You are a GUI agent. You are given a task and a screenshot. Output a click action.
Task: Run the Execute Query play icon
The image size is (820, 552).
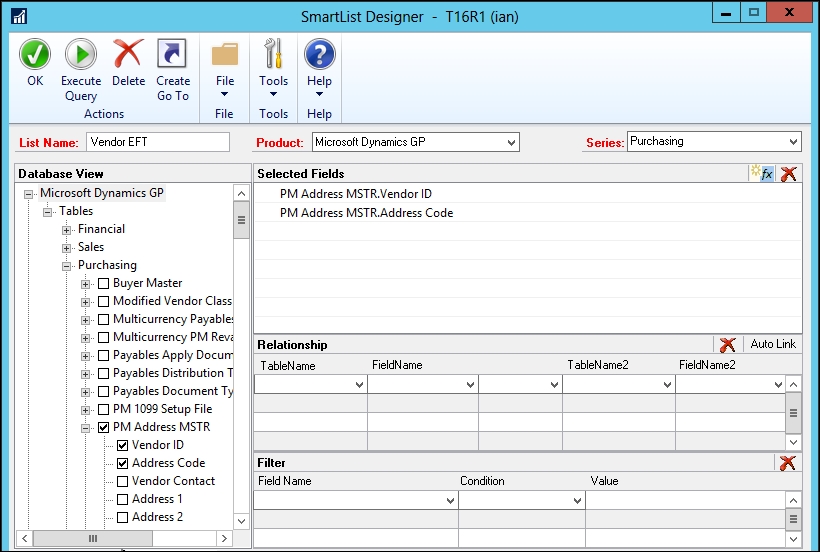coord(81,54)
